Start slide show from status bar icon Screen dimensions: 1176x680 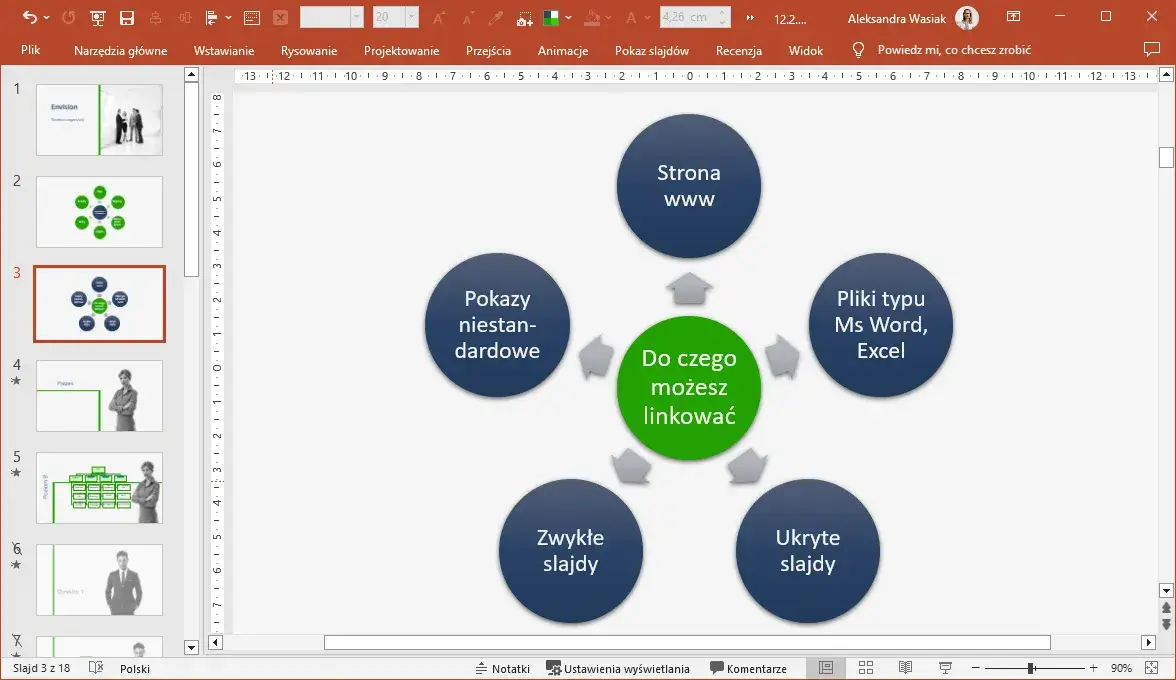(x=945, y=667)
